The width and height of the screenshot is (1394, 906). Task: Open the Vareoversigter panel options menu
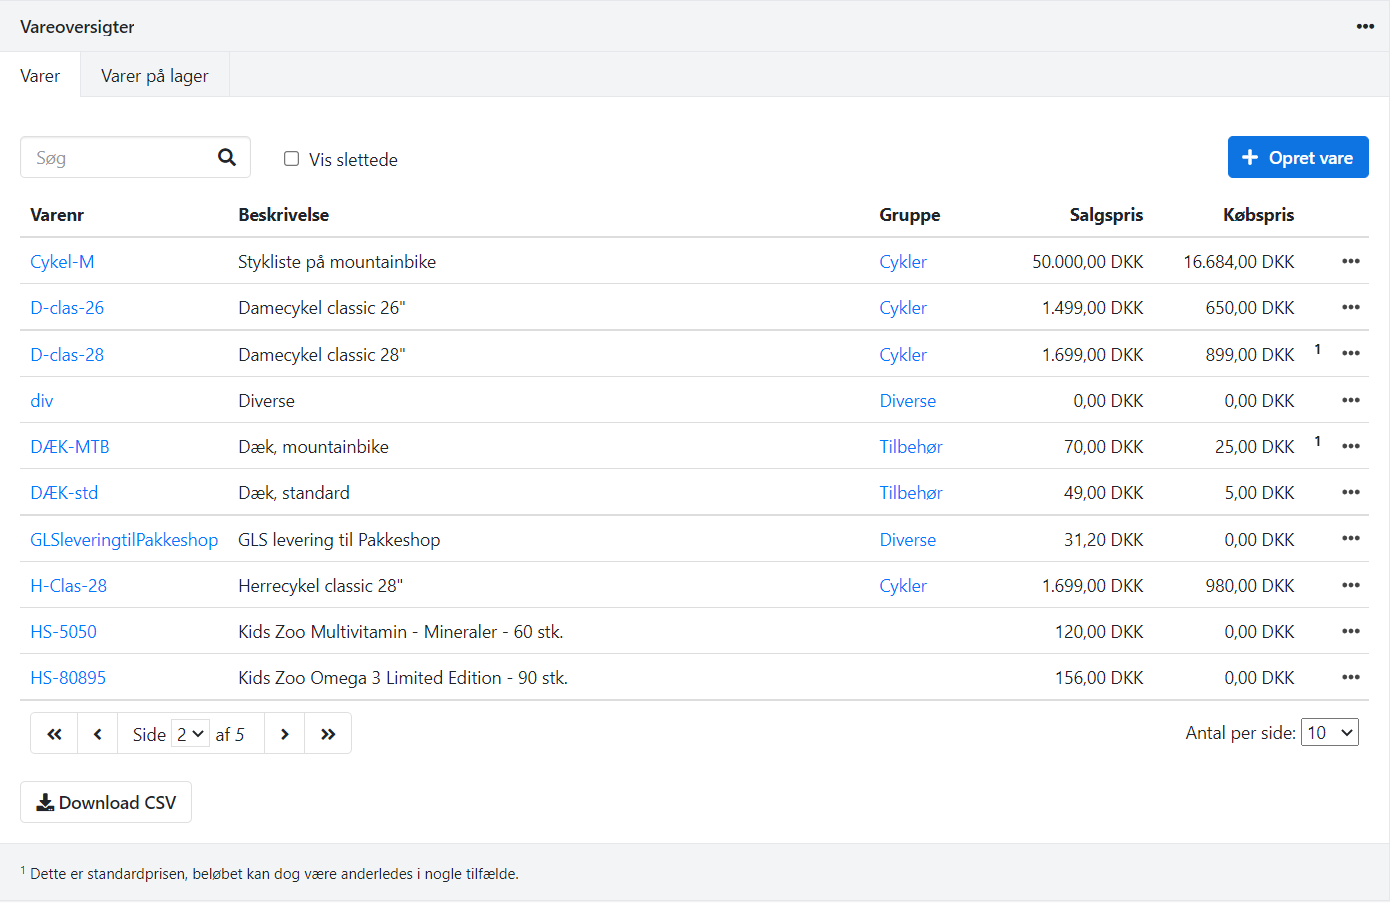coord(1365,27)
